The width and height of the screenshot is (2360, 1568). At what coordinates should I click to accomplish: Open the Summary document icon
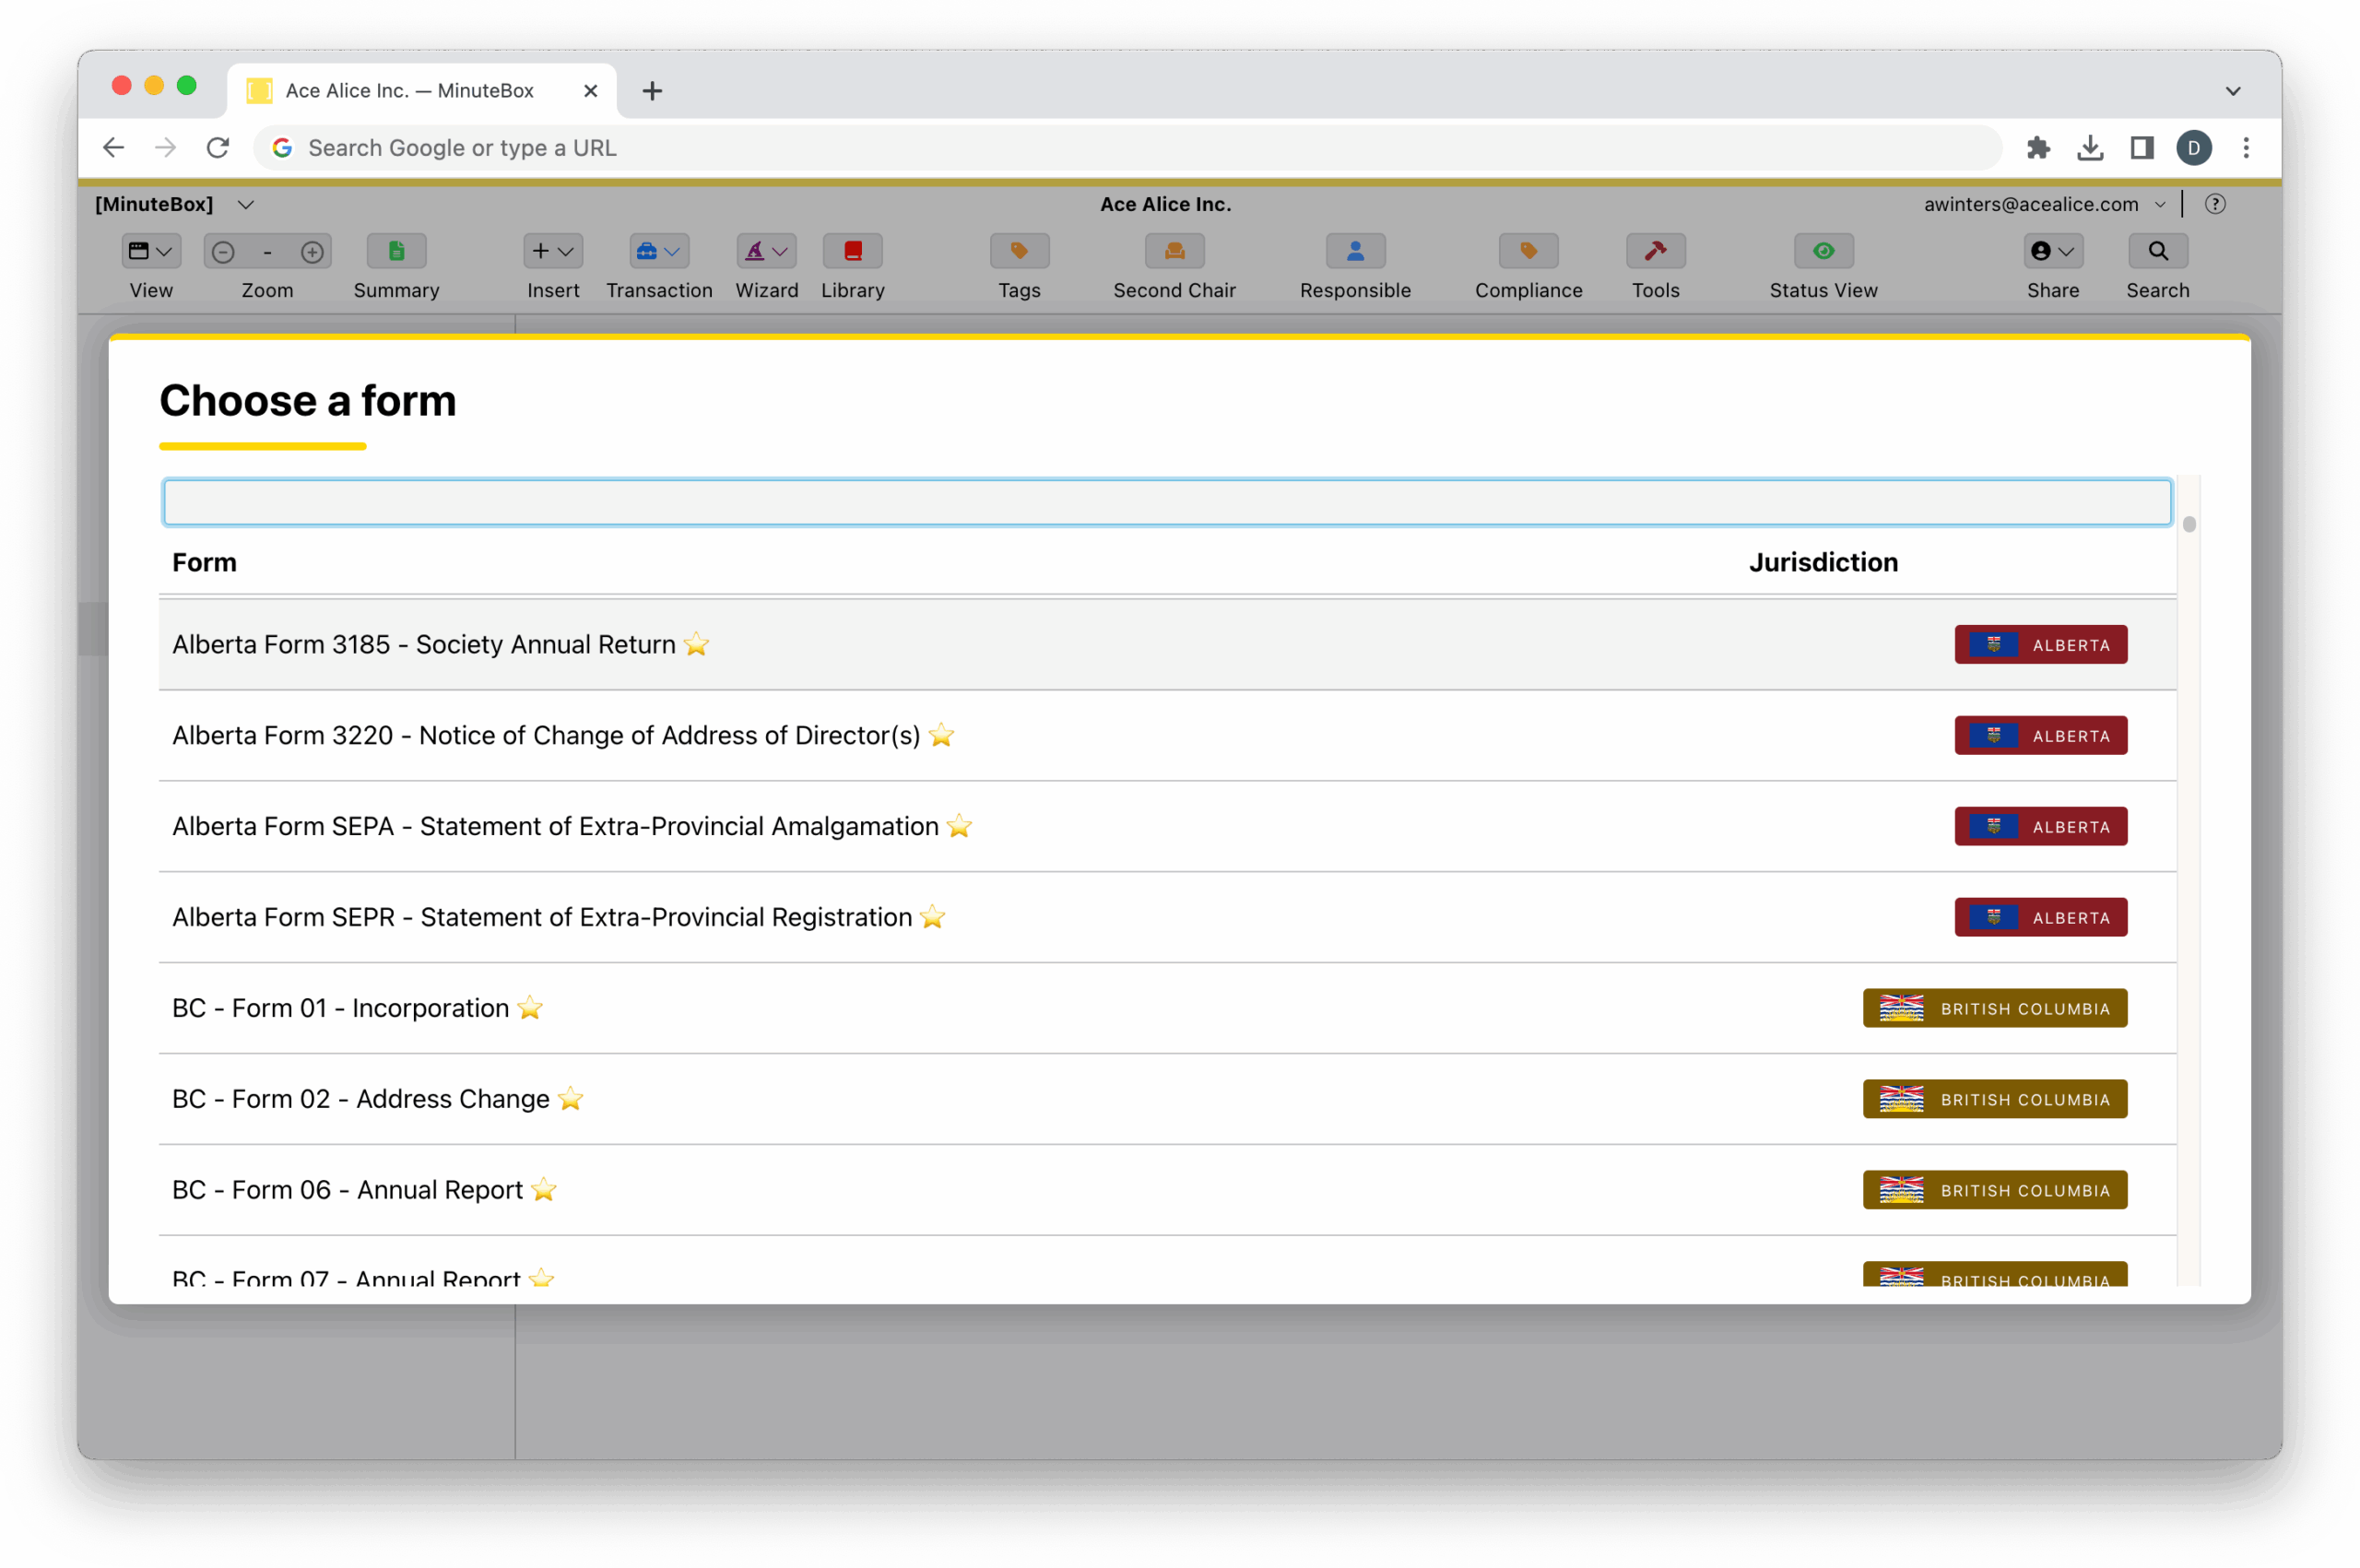pos(396,251)
